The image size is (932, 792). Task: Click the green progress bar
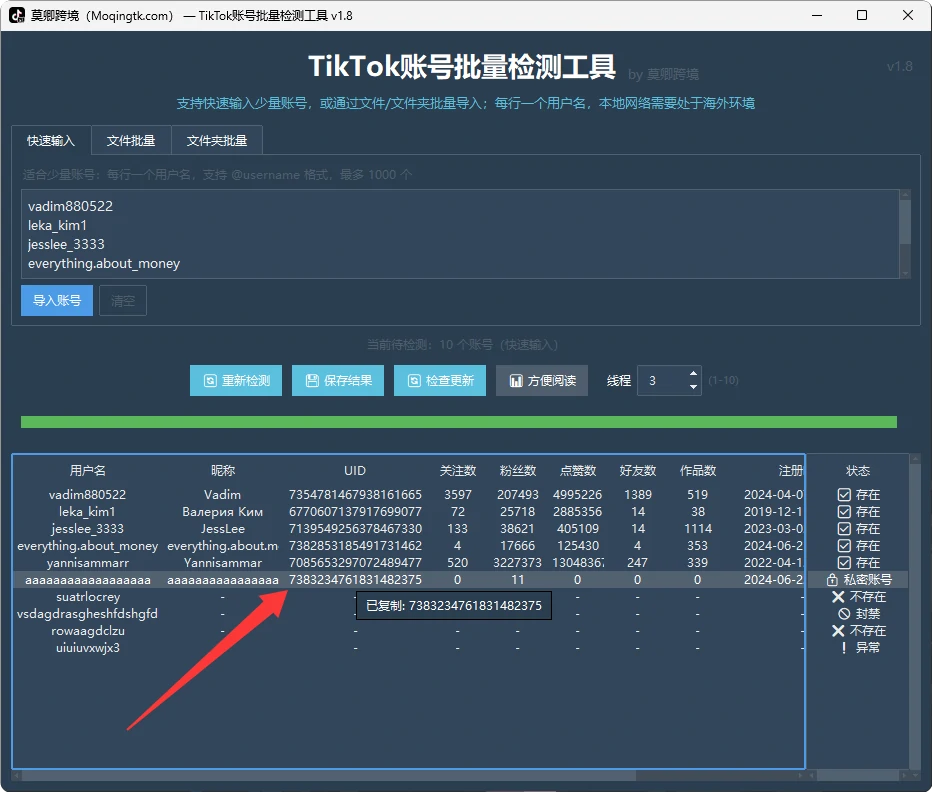[459, 422]
